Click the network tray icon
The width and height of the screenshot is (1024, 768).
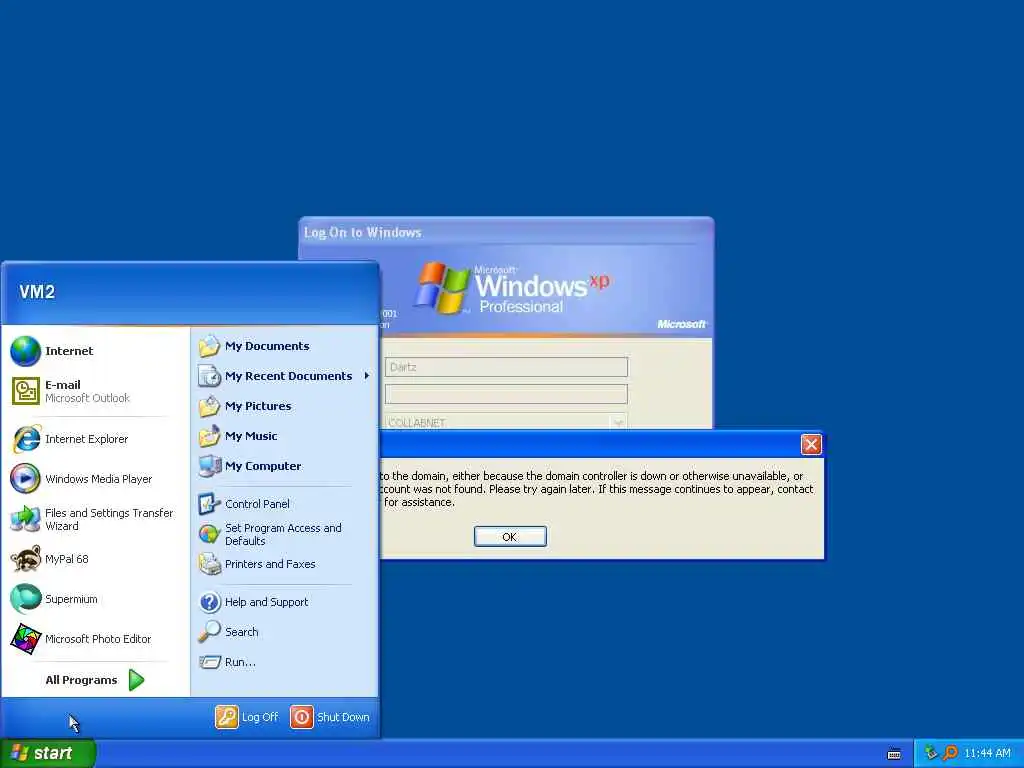click(x=931, y=753)
